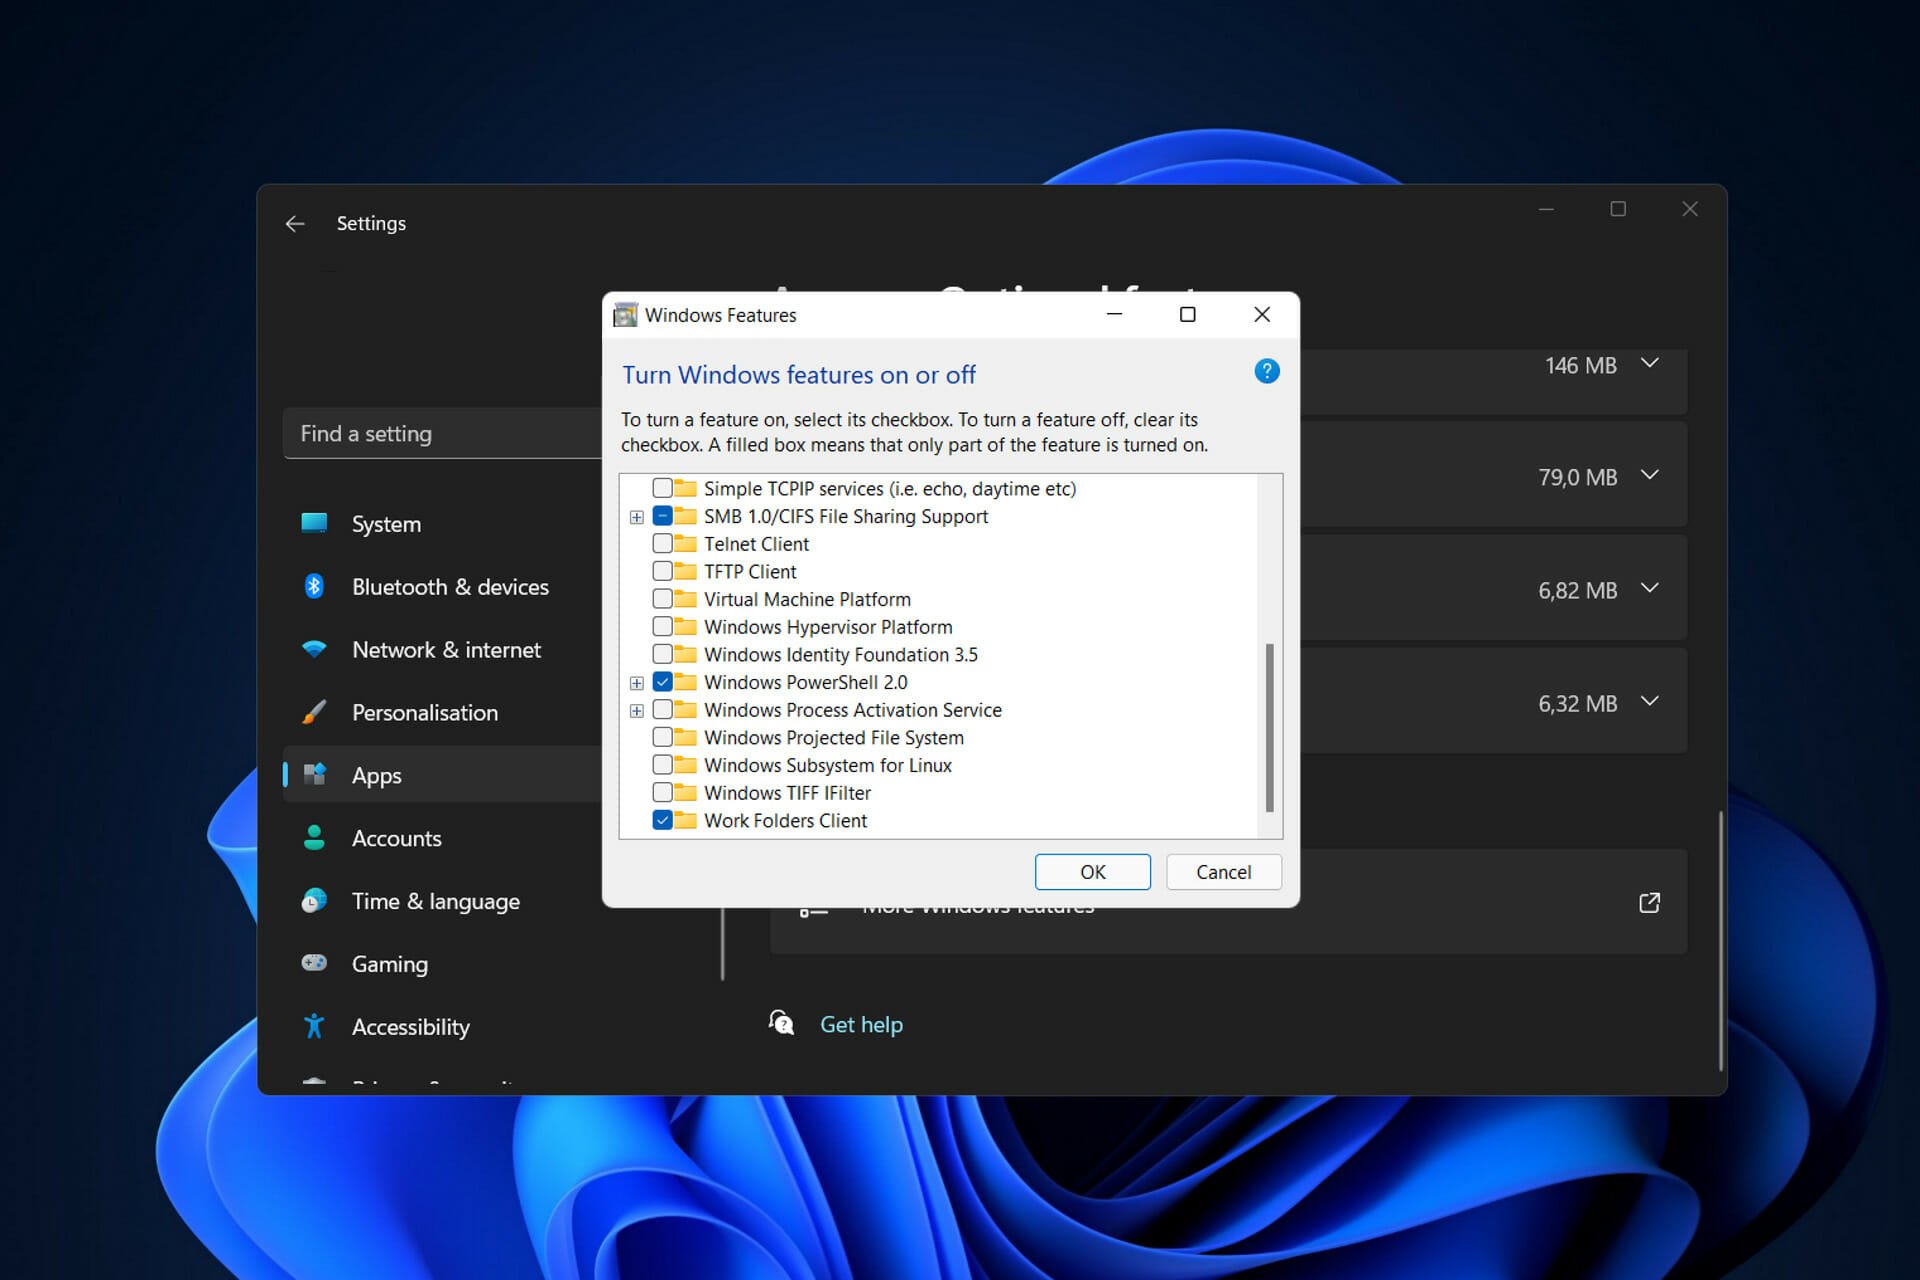Cancel the Windows Features dialog

pos(1223,872)
